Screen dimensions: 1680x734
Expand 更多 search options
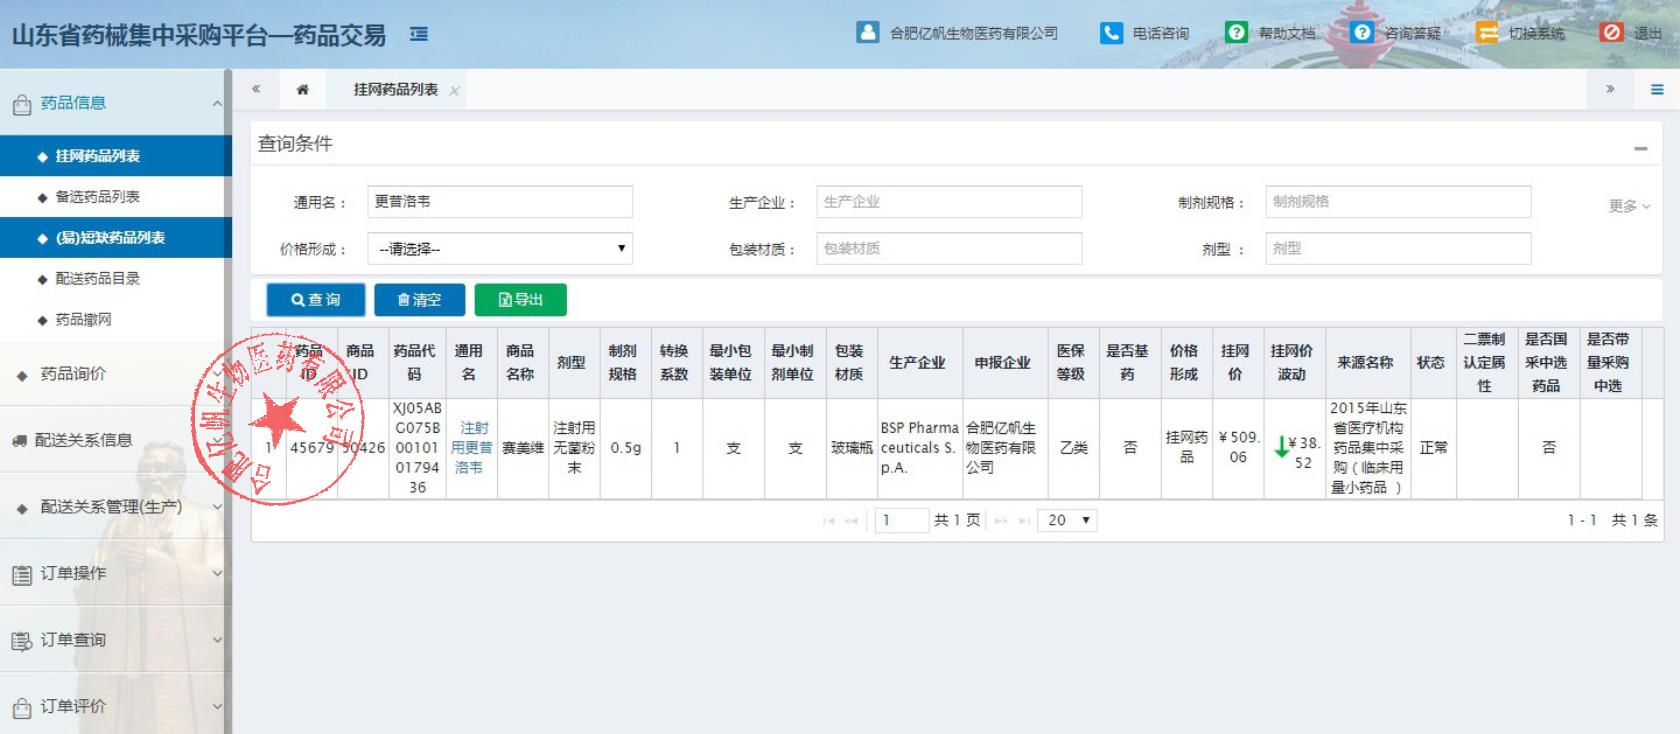tap(1629, 206)
